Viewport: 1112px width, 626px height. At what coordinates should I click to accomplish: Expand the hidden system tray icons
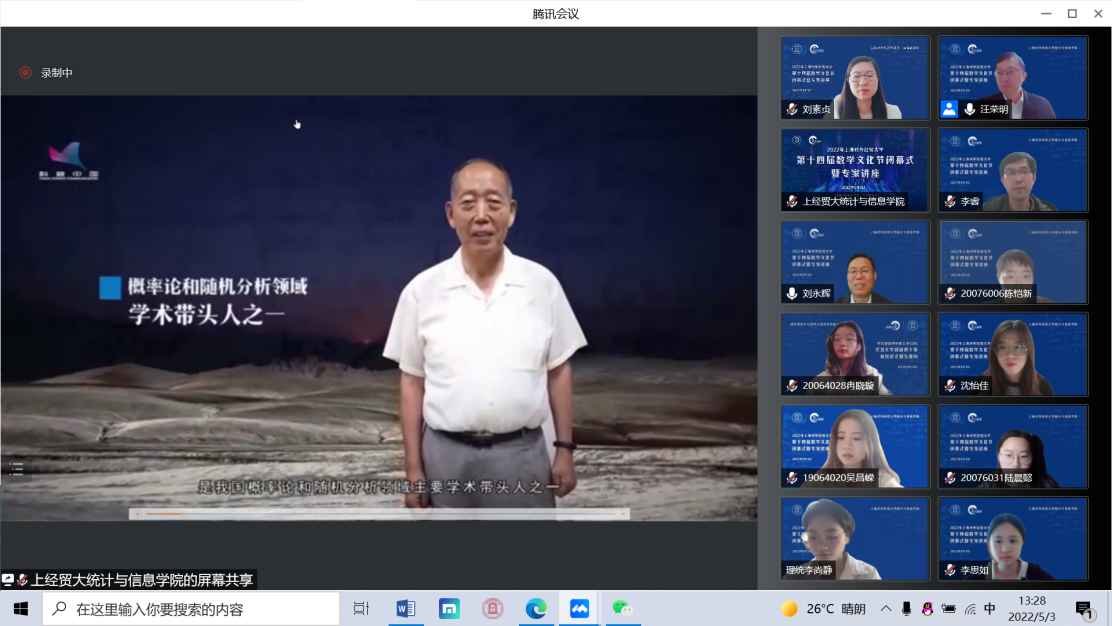point(885,608)
